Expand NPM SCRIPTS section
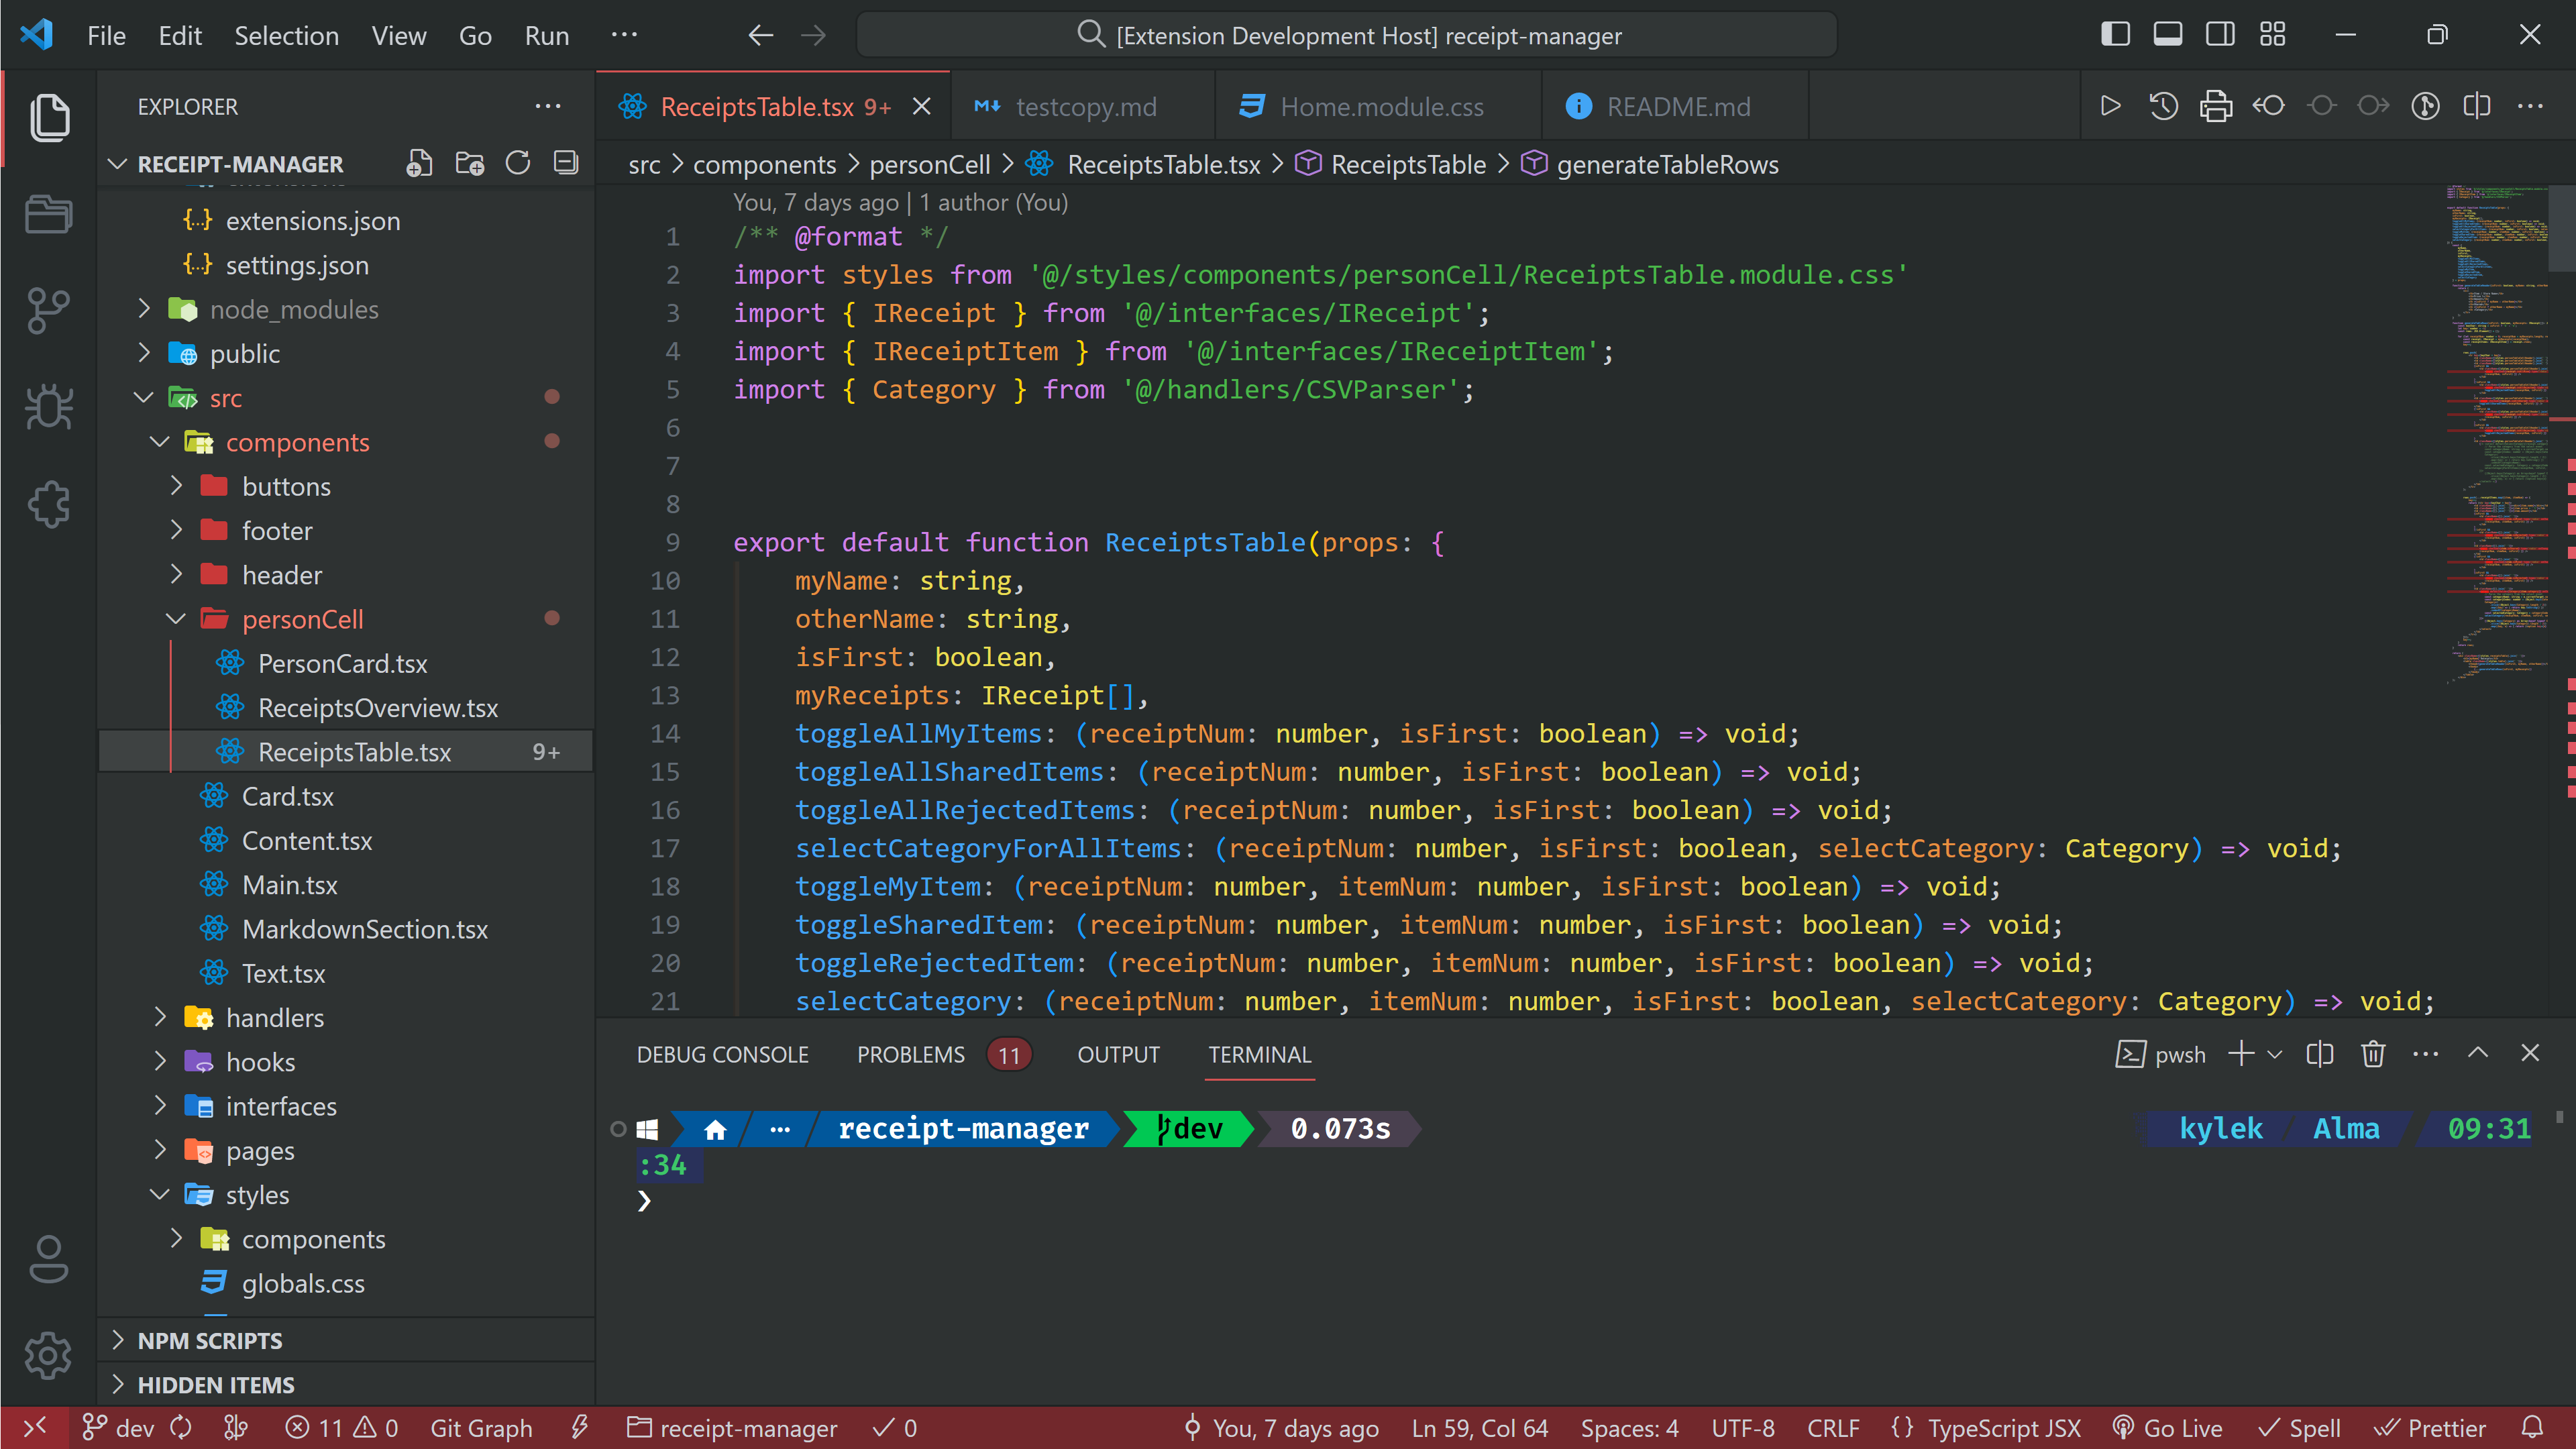 pyautogui.click(x=117, y=1340)
